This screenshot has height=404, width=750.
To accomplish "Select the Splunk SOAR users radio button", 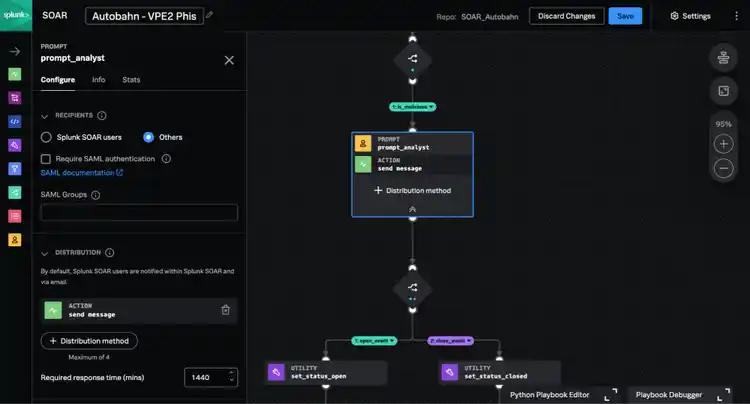I will coord(46,137).
